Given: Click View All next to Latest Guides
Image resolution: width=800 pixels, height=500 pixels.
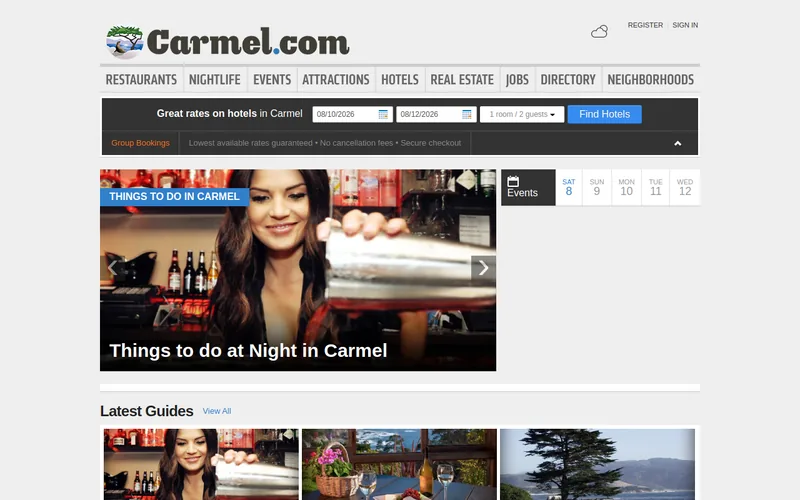Looking at the screenshot, I should pyautogui.click(x=217, y=411).
